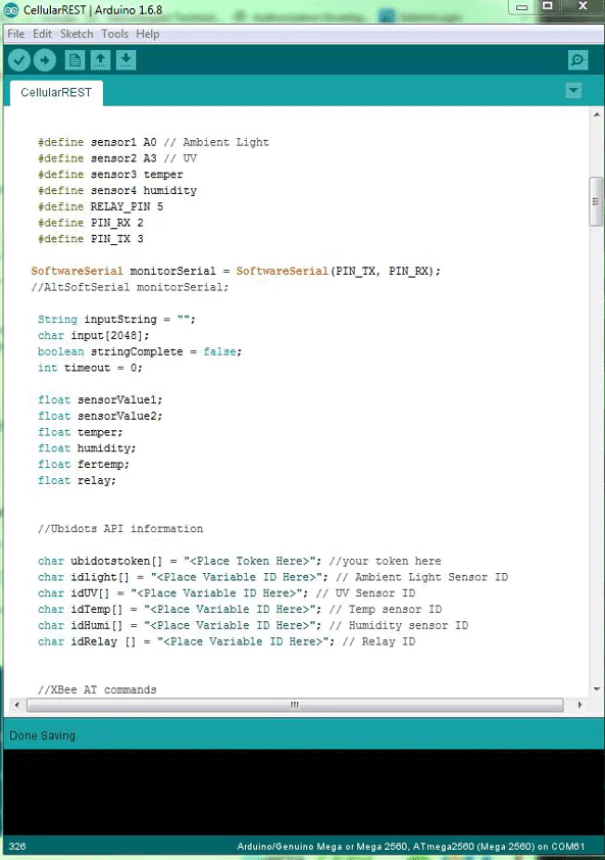The width and height of the screenshot is (605, 860).
Task: Open the File menu
Action: [16, 34]
